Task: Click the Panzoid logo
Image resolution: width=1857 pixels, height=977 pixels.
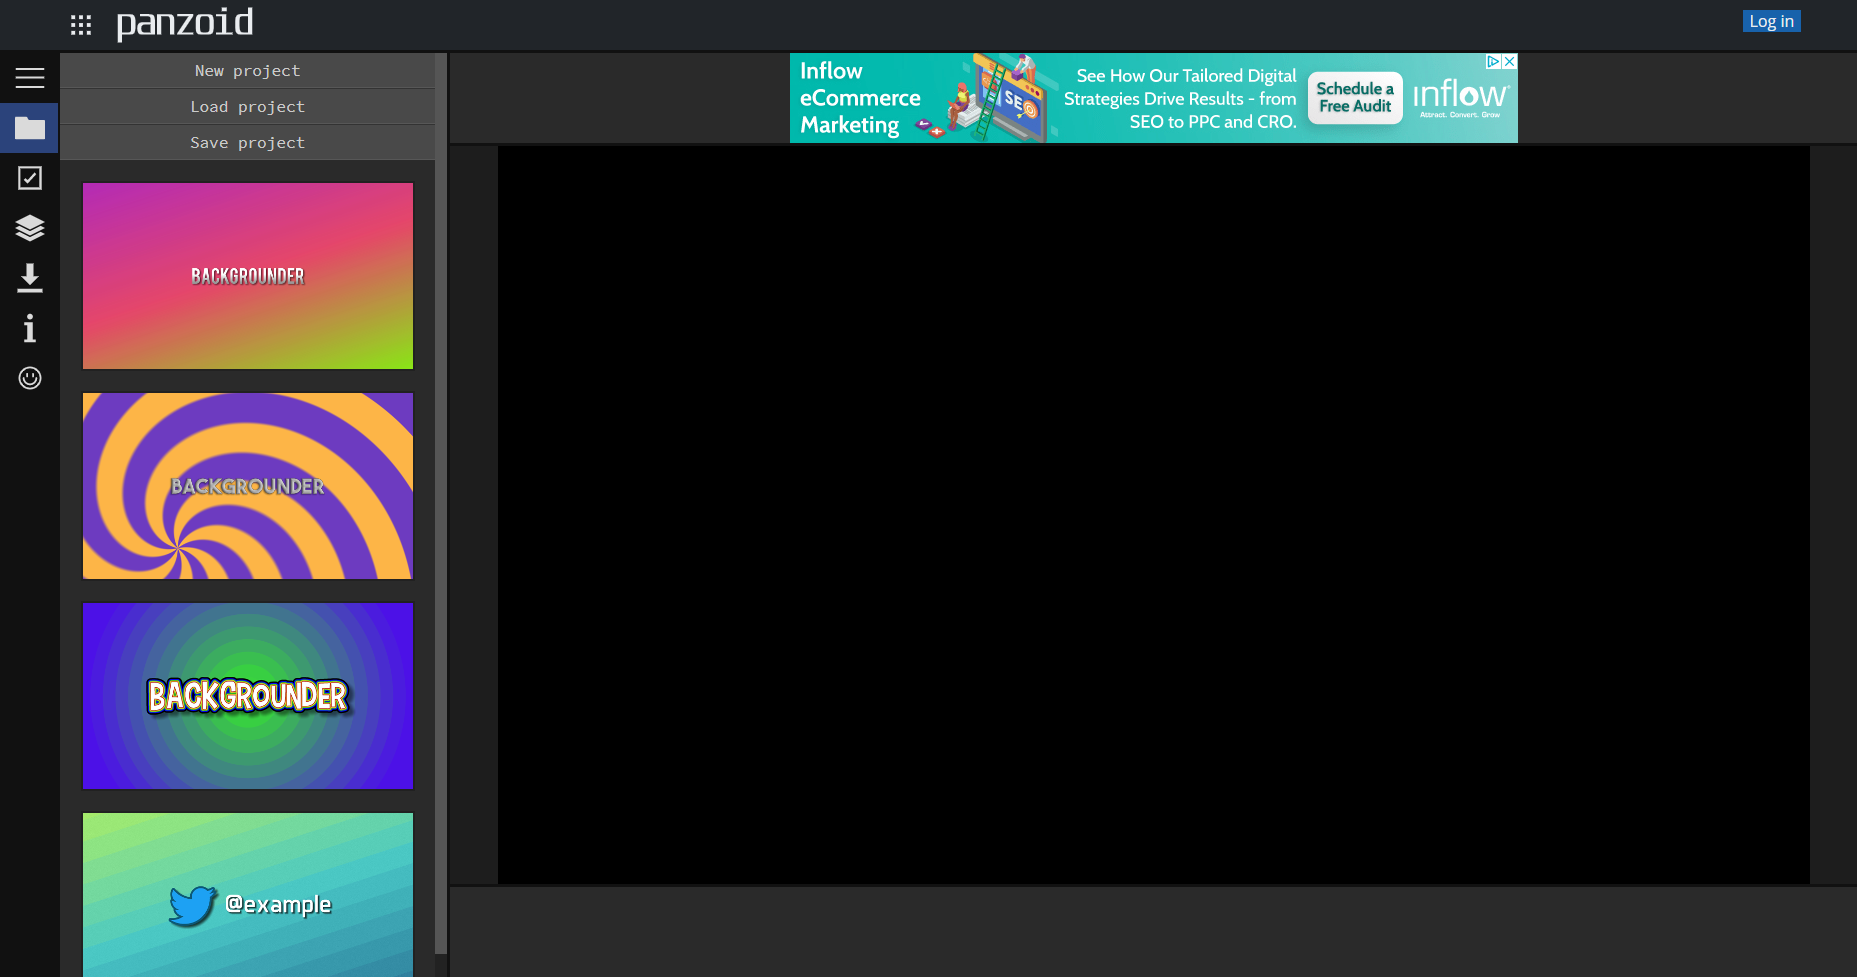Action: [185, 23]
